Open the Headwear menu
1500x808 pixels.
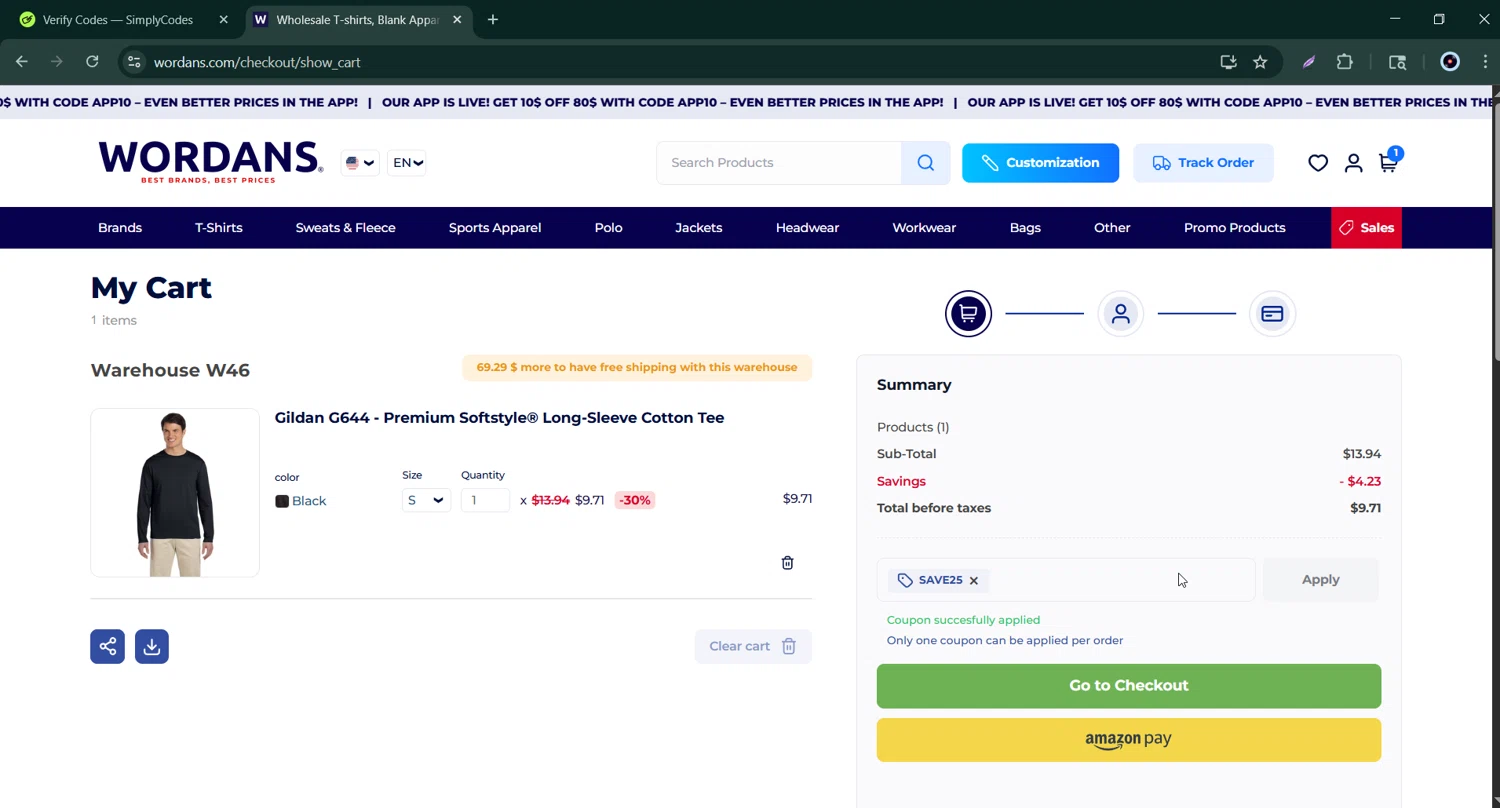tap(807, 228)
